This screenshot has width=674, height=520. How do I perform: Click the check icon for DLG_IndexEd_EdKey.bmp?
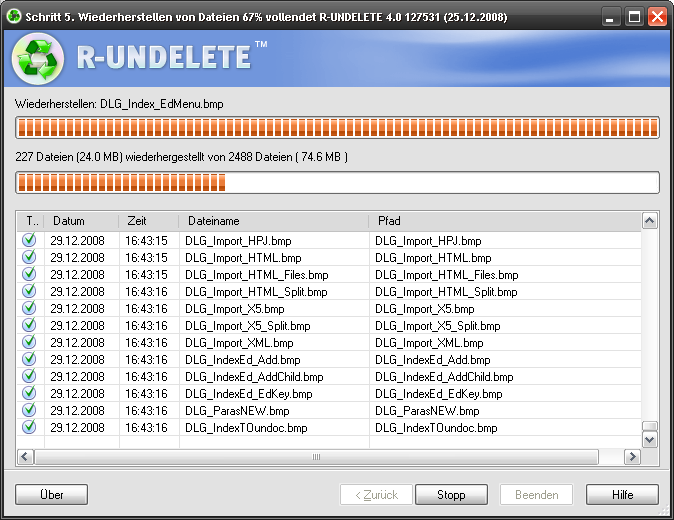click(29, 393)
